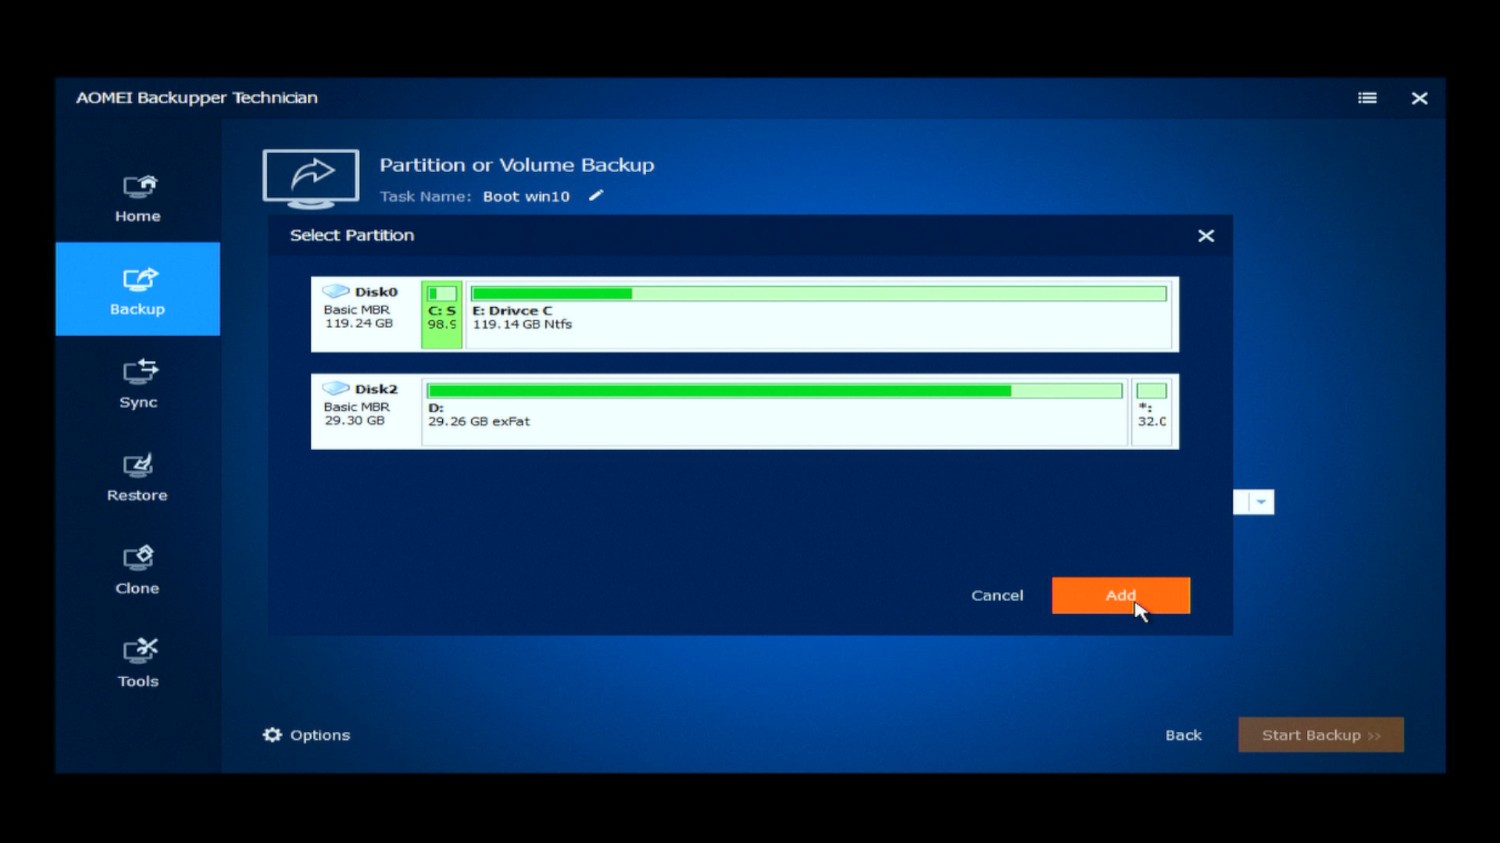Click the 119.14 GB Ntfs label

tap(523, 325)
